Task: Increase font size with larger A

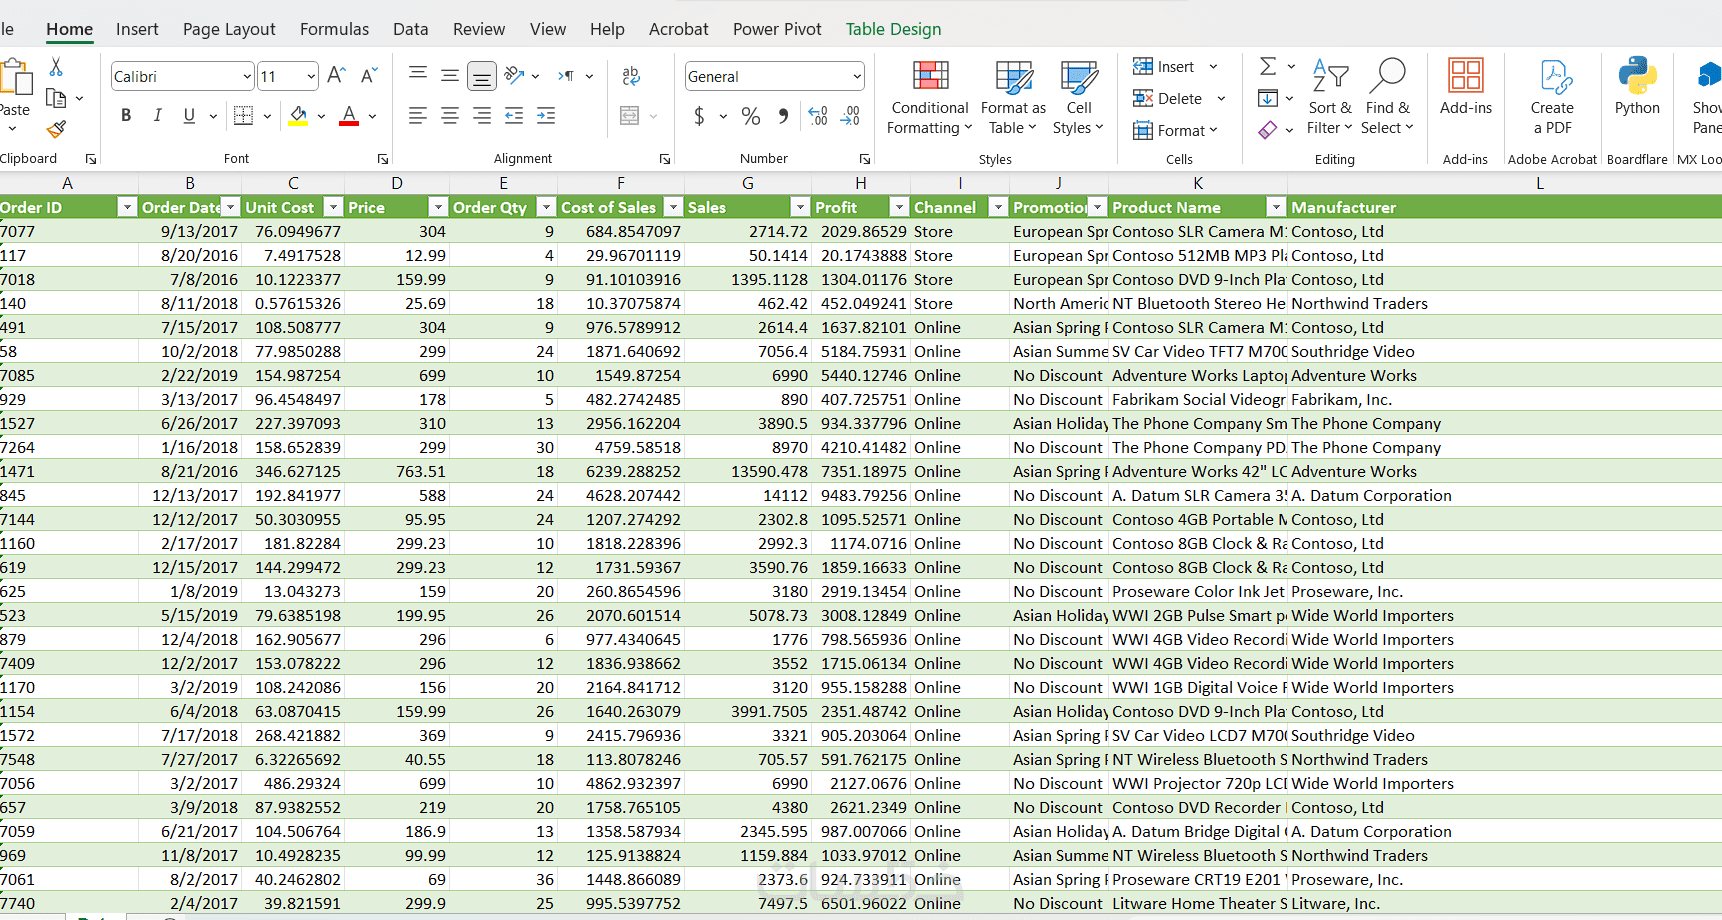Action: (x=337, y=76)
